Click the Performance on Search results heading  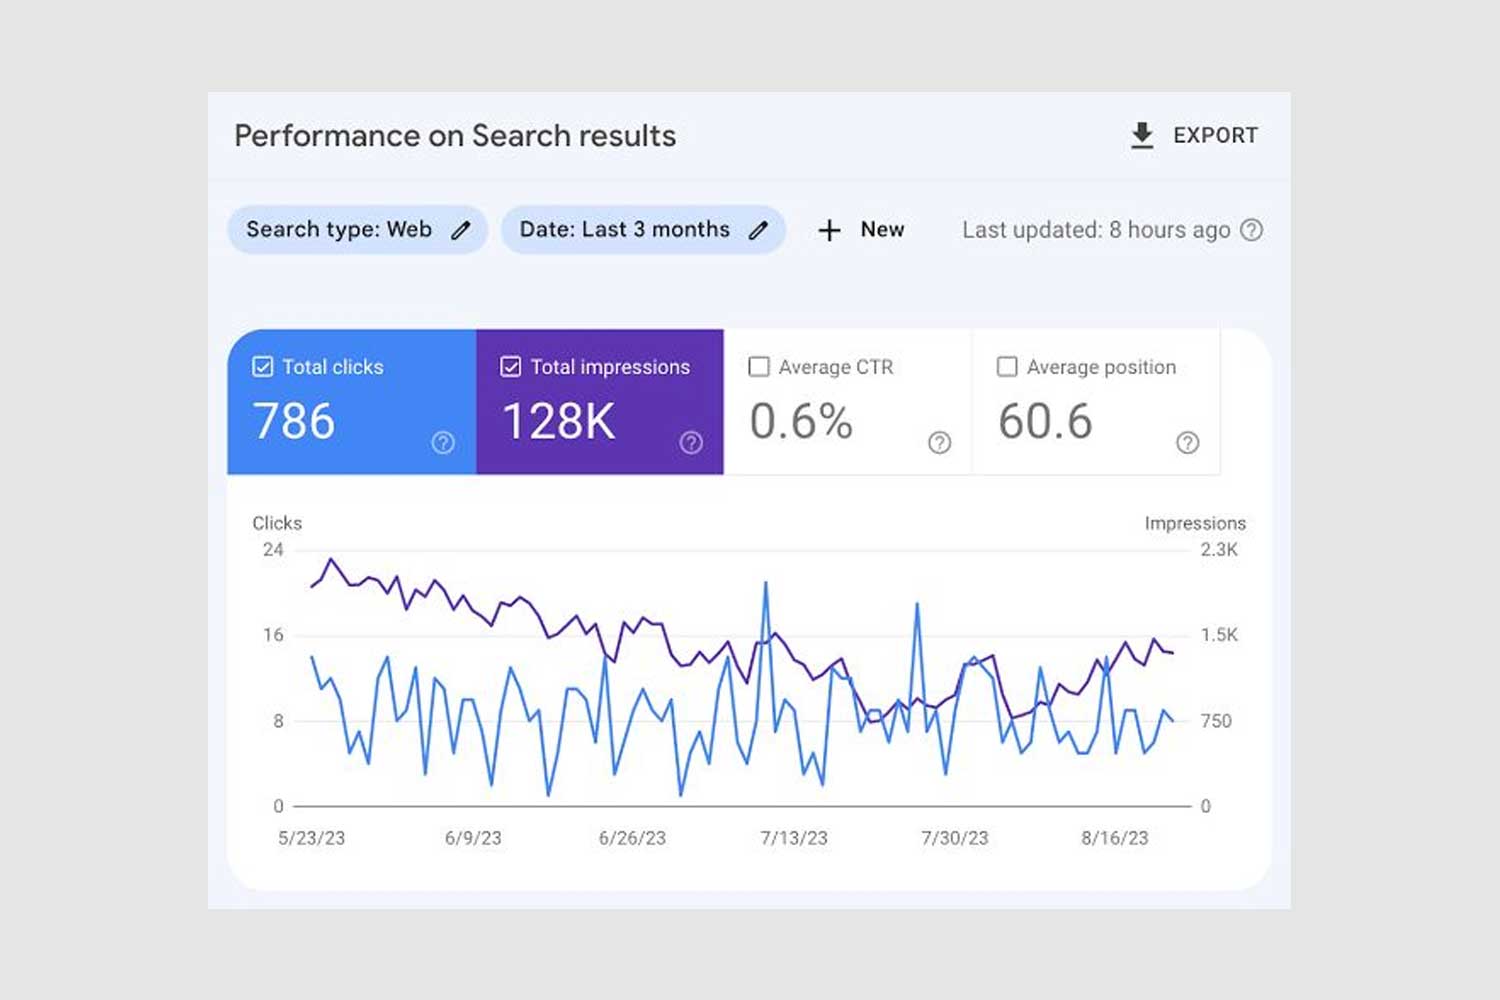pyautogui.click(x=455, y=136)
